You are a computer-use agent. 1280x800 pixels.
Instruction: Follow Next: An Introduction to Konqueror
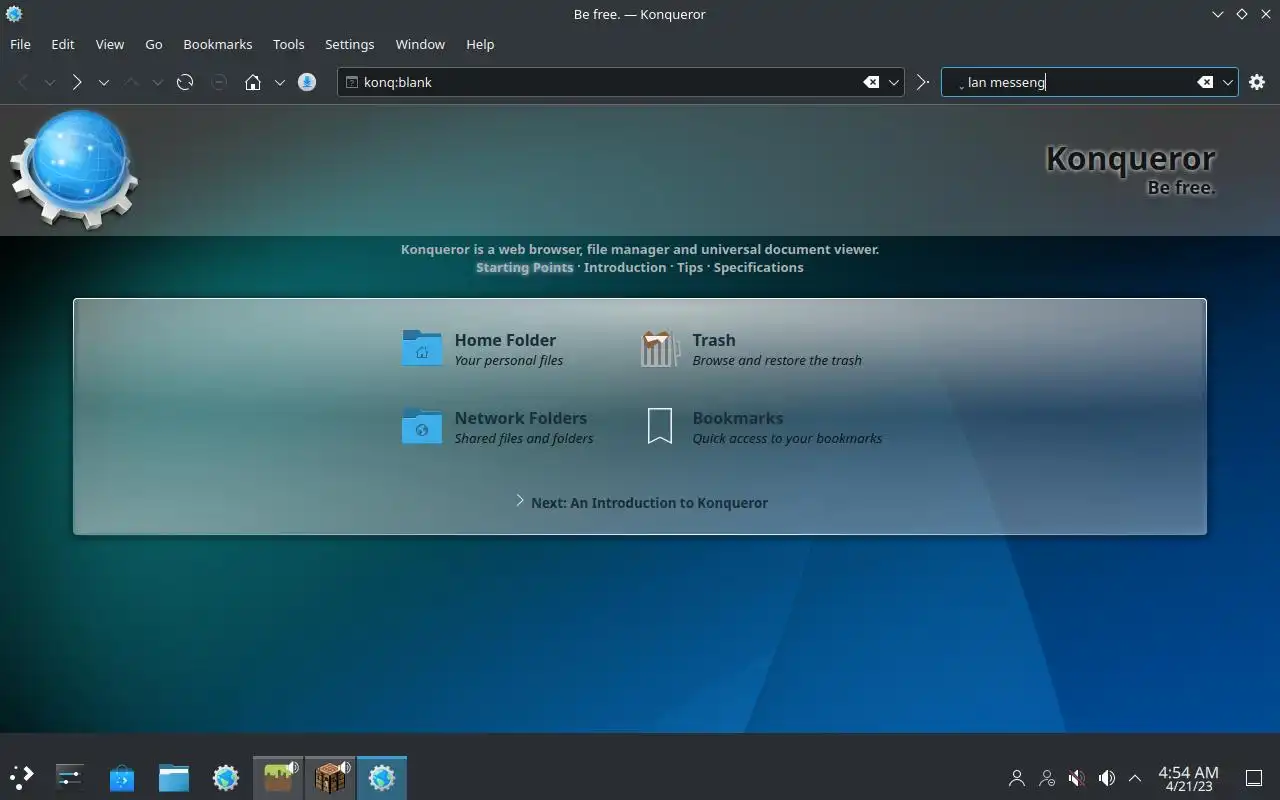click(649, 502)
